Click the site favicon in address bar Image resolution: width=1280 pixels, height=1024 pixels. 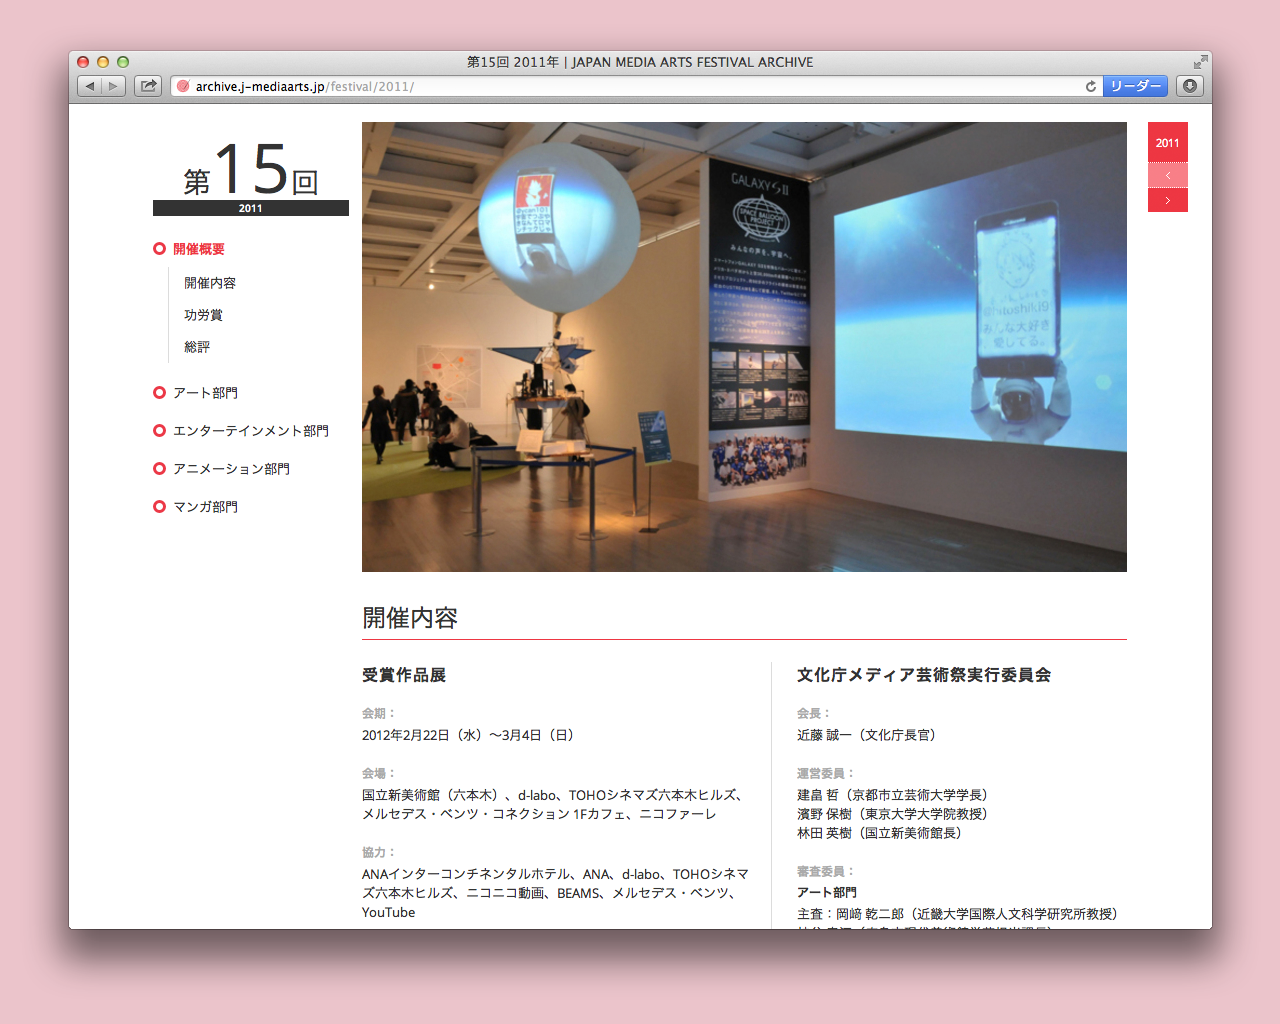click(x=183, y=87)
